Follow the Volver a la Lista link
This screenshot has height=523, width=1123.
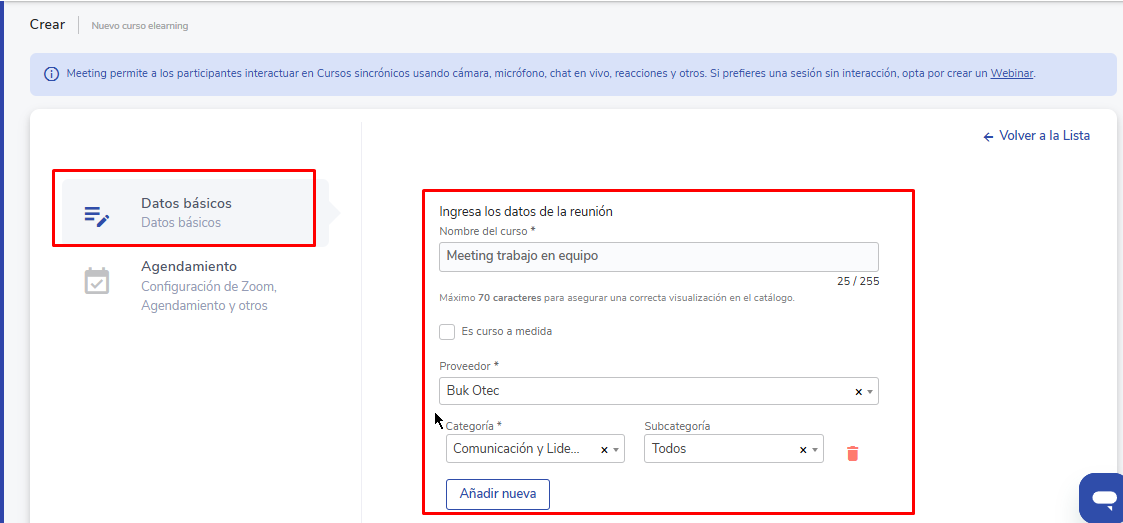coord(1037,136)
